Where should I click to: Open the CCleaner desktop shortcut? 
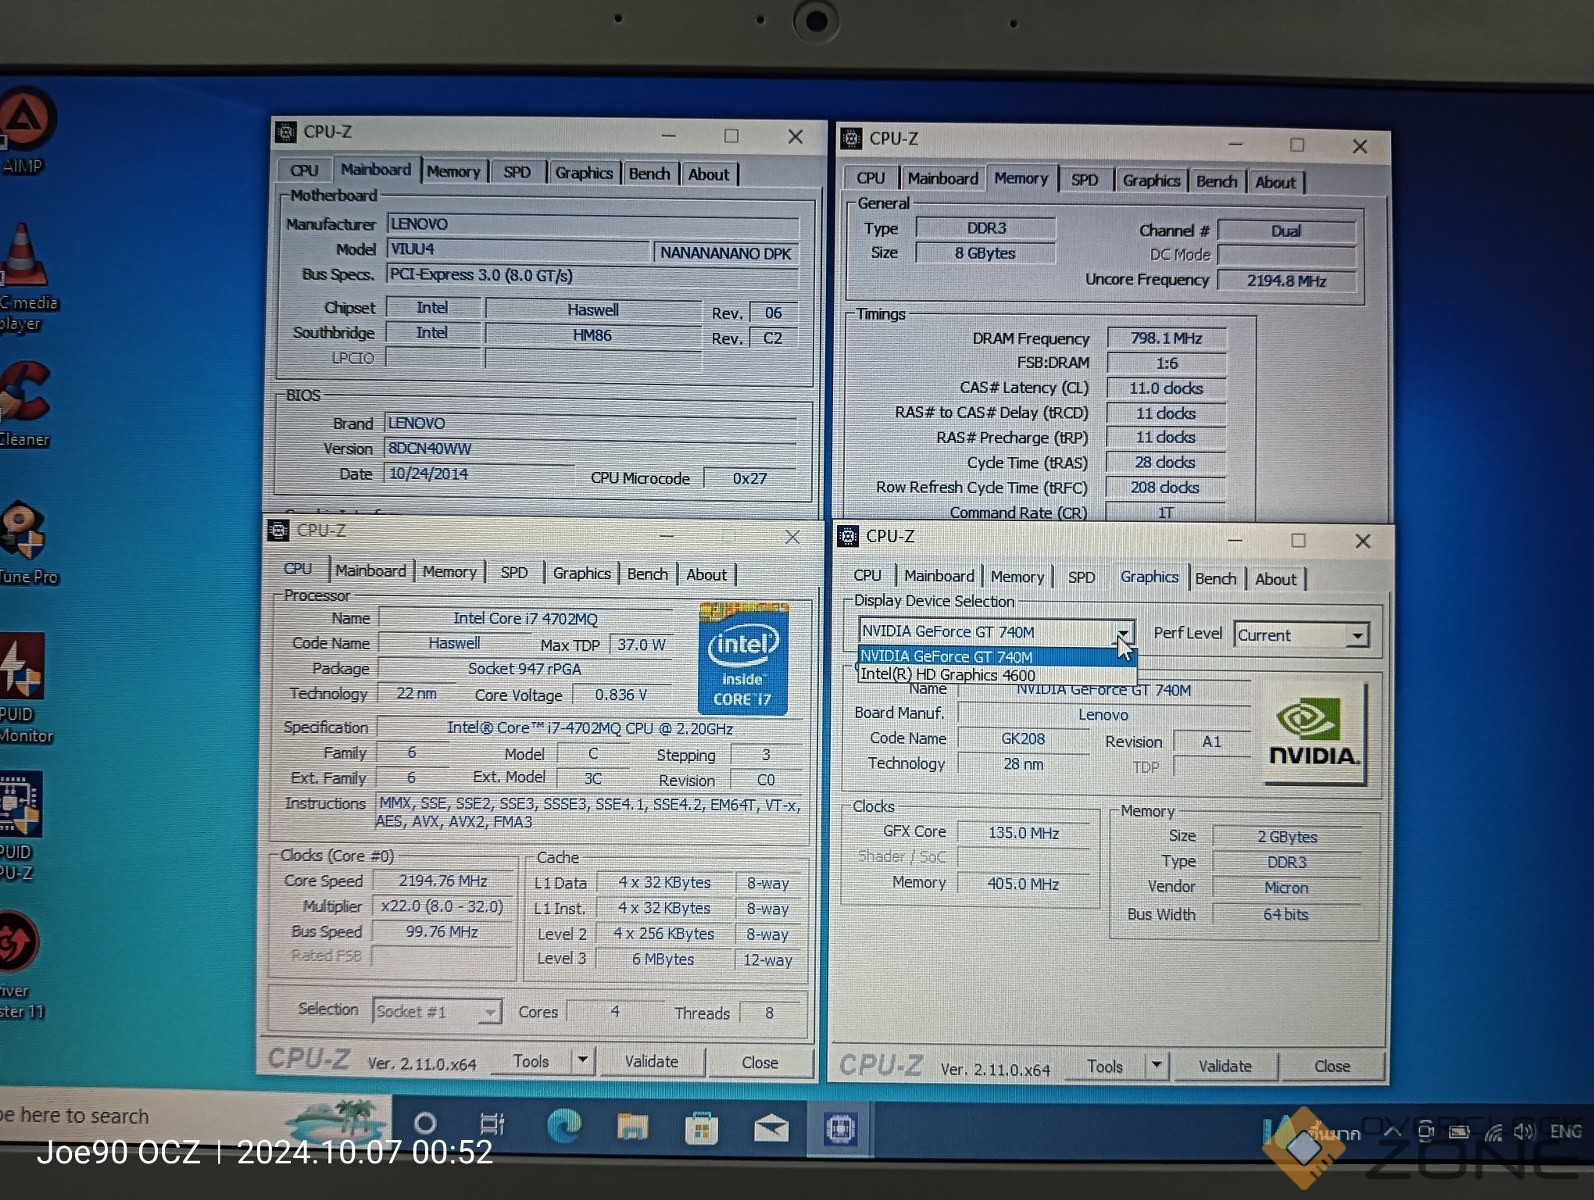pyautogui.click(x=24, y=403)
